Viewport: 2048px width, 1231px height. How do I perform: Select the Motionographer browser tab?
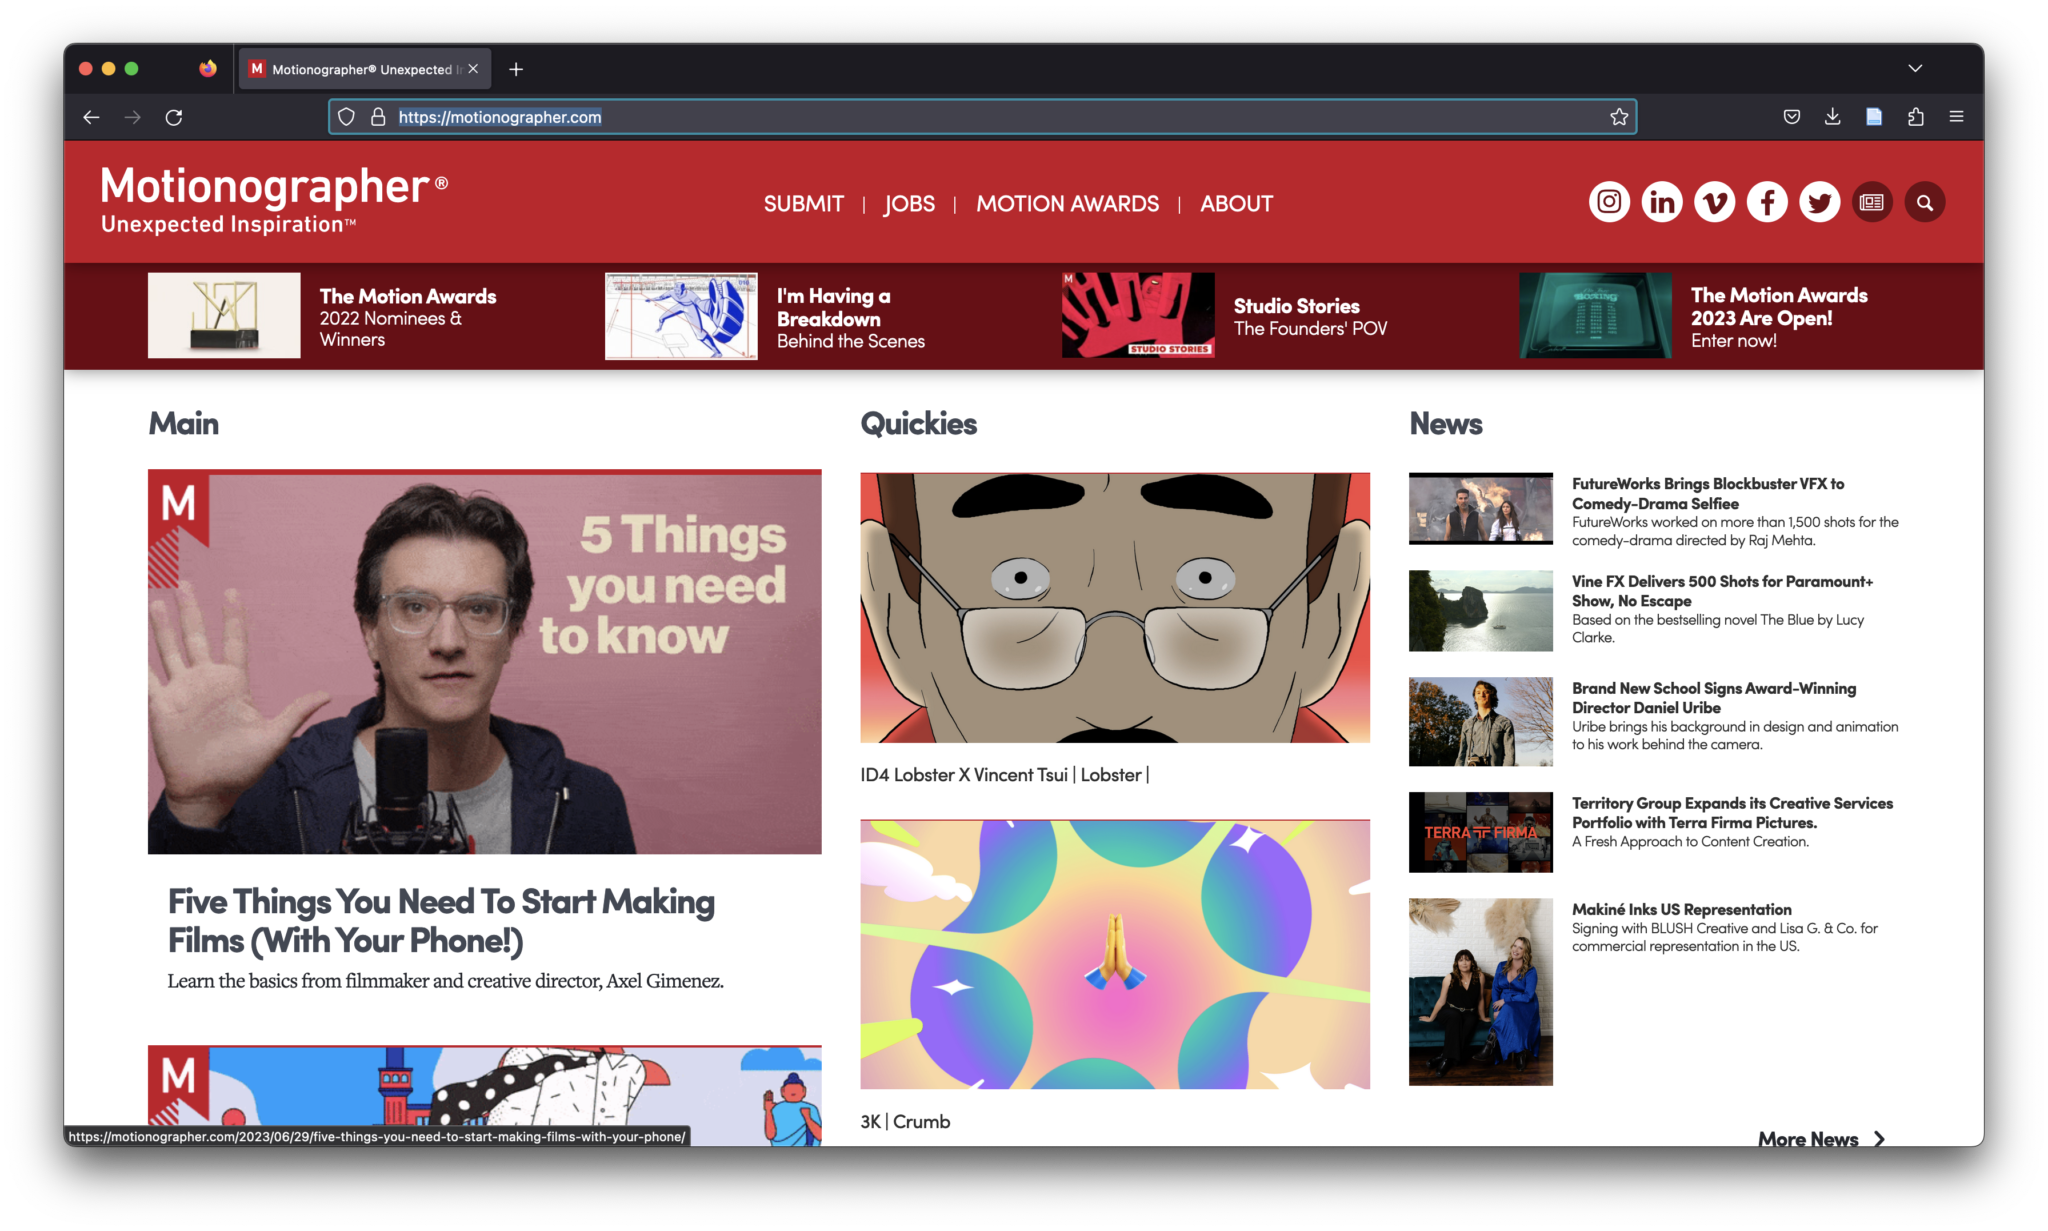coord(365,69)
